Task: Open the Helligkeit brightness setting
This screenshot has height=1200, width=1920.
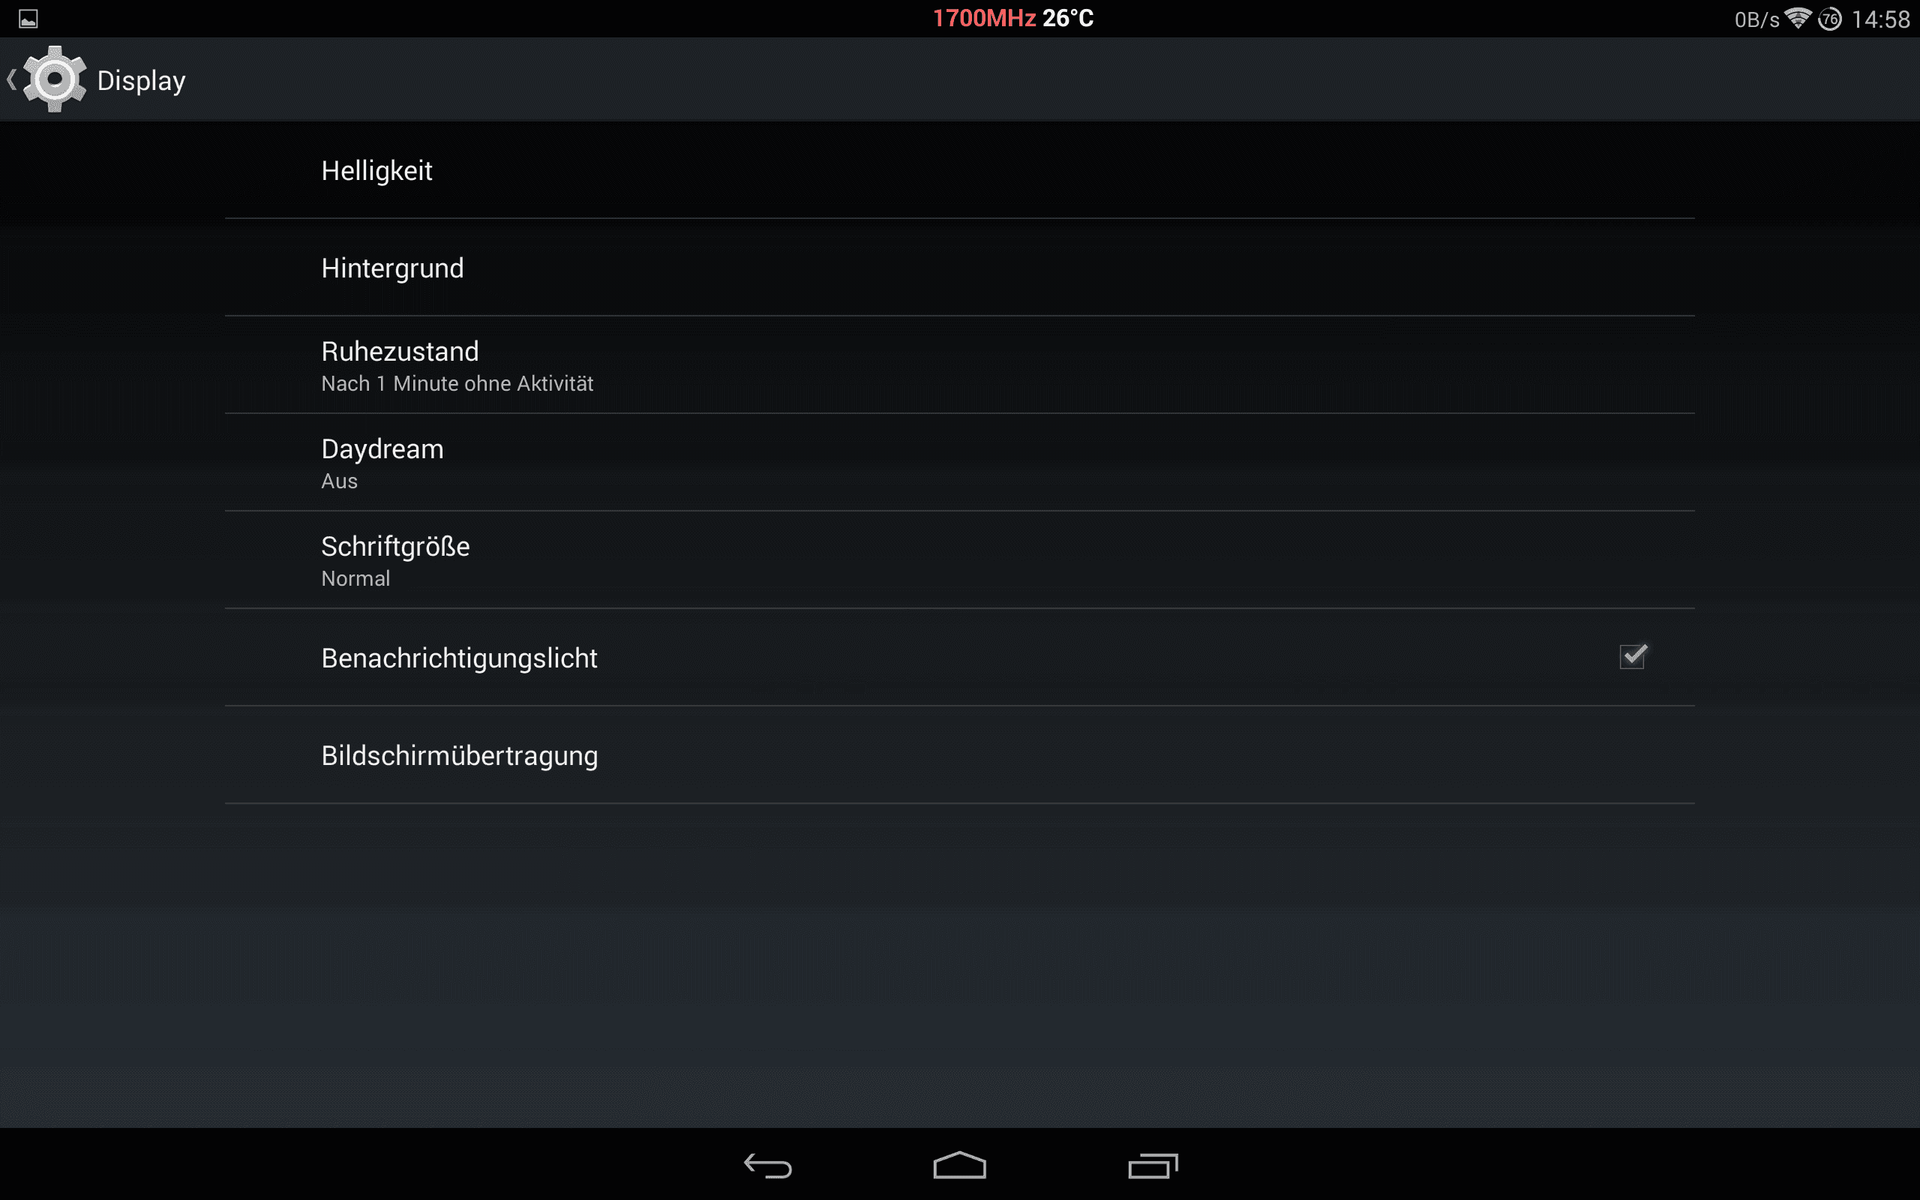Action: tap(960, 170)
